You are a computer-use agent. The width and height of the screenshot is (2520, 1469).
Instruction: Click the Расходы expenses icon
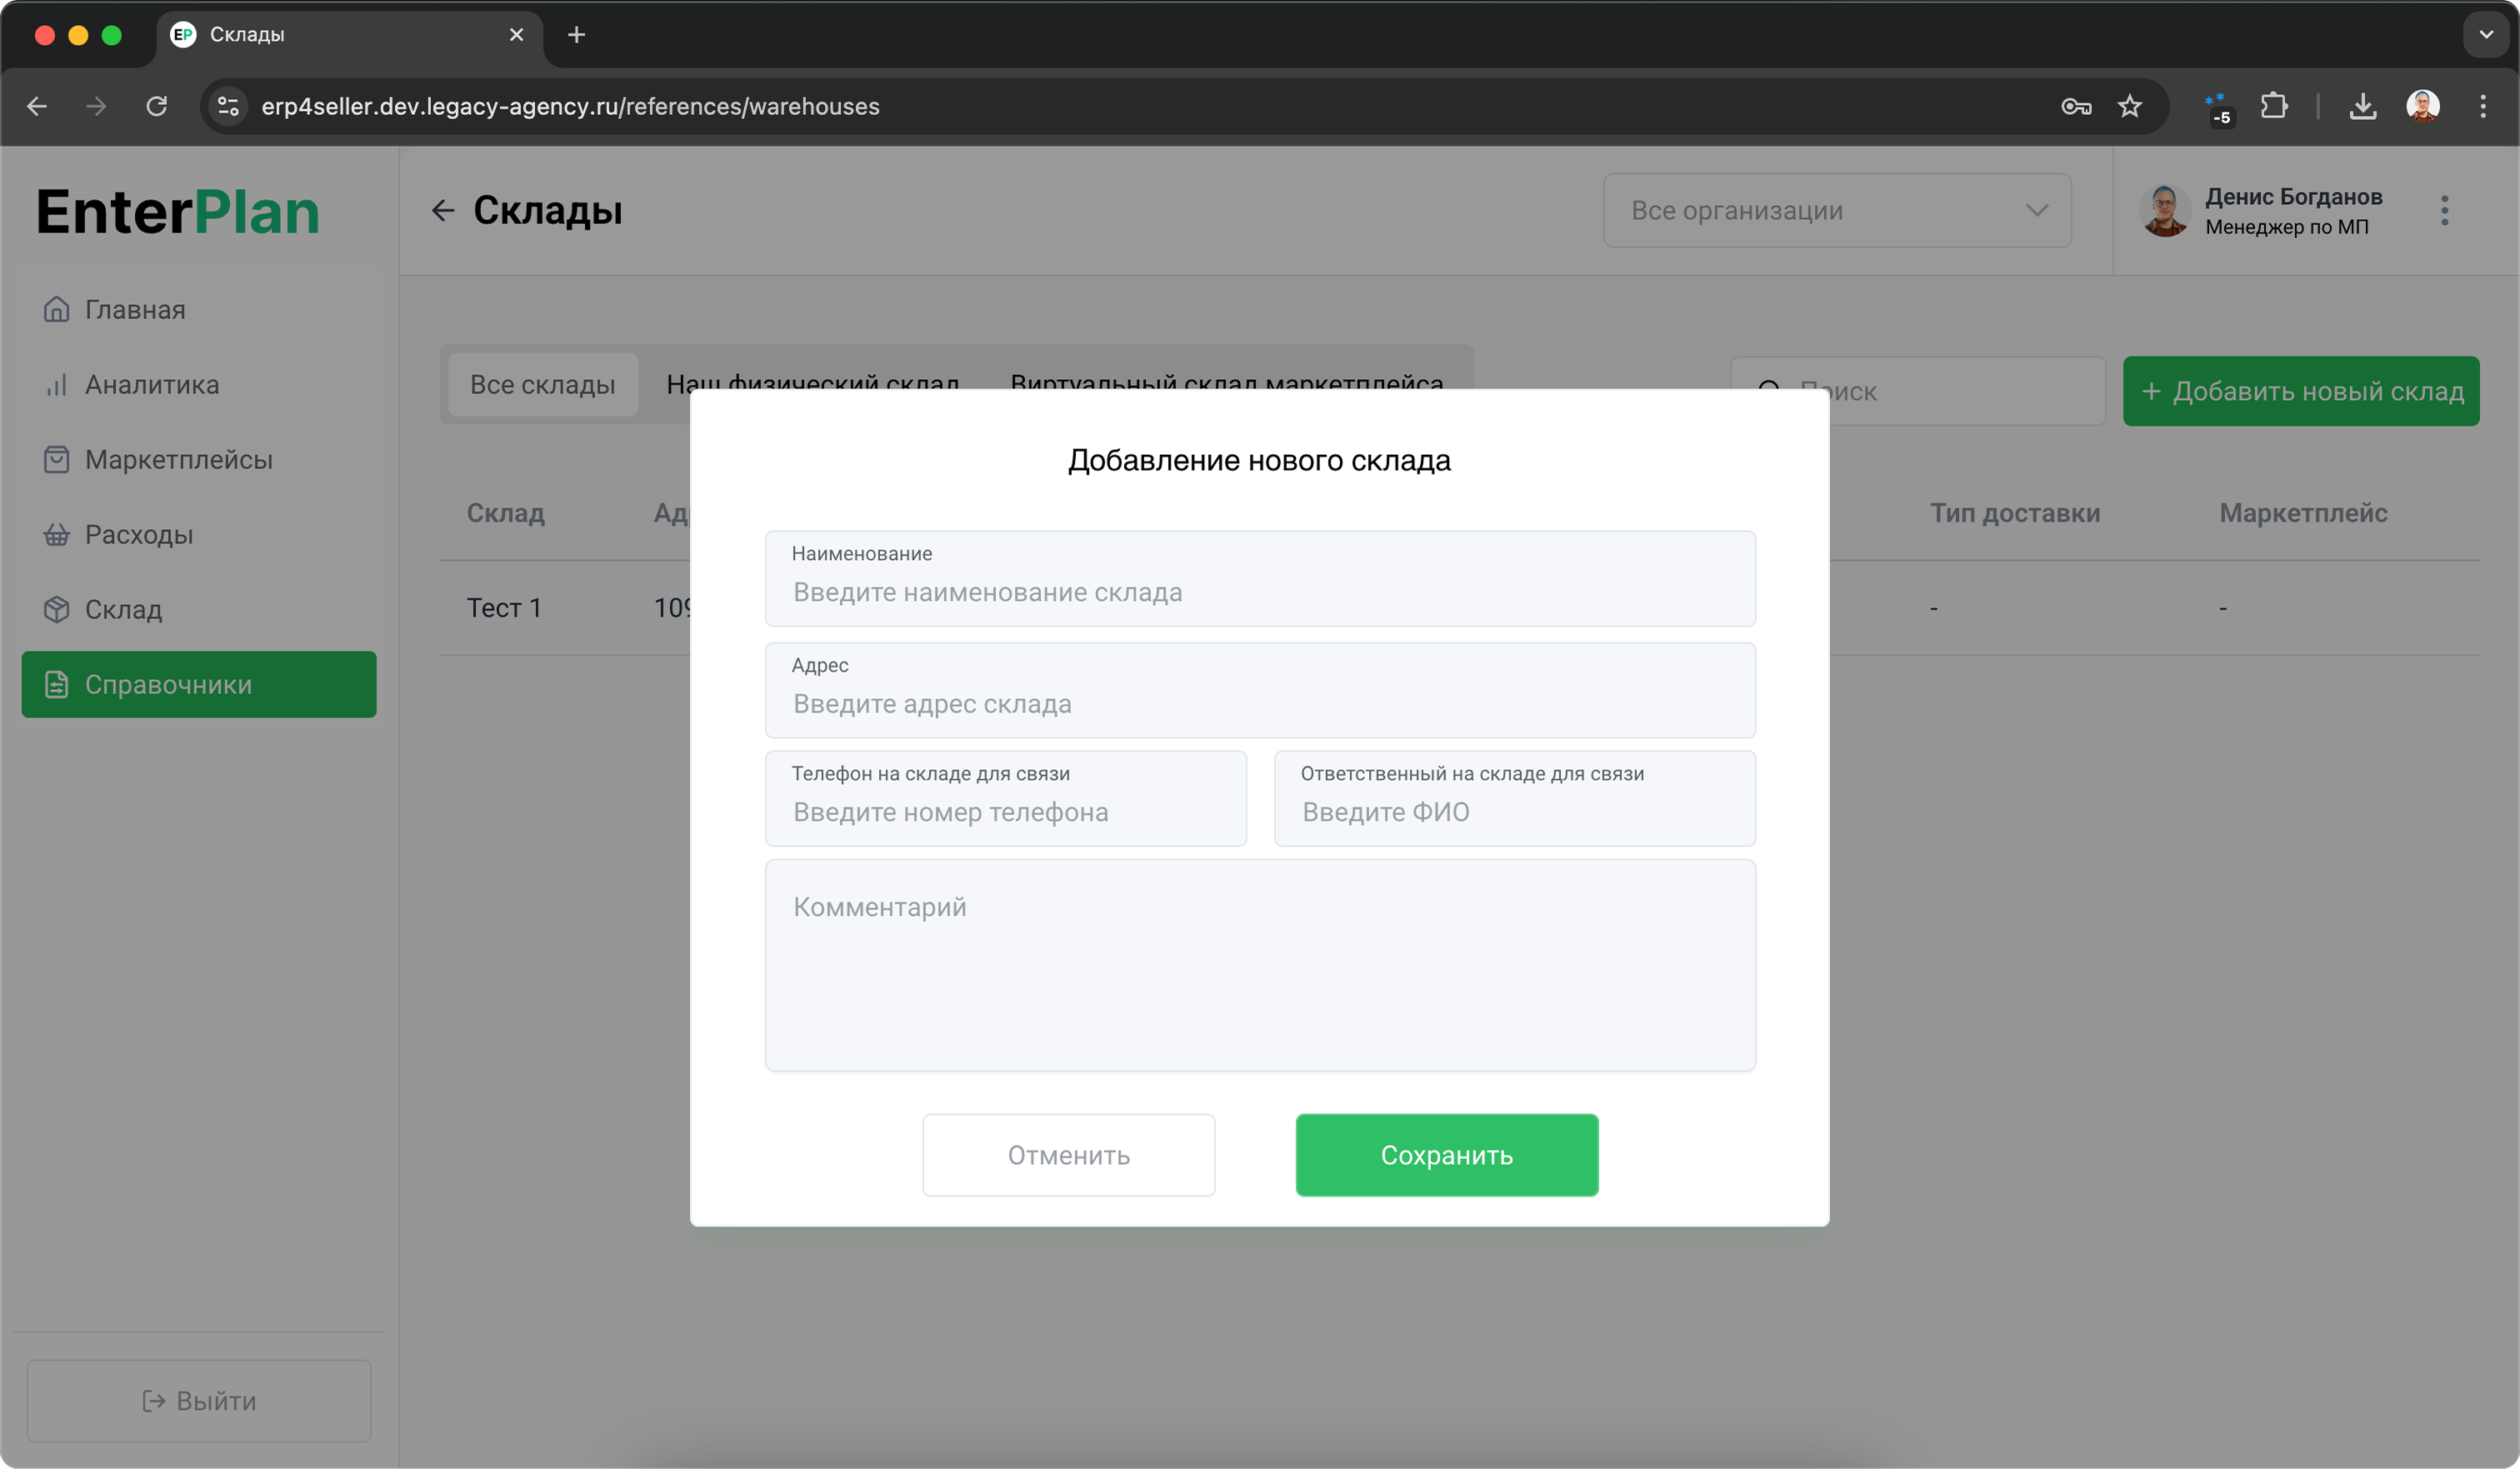tap(56, 534)
